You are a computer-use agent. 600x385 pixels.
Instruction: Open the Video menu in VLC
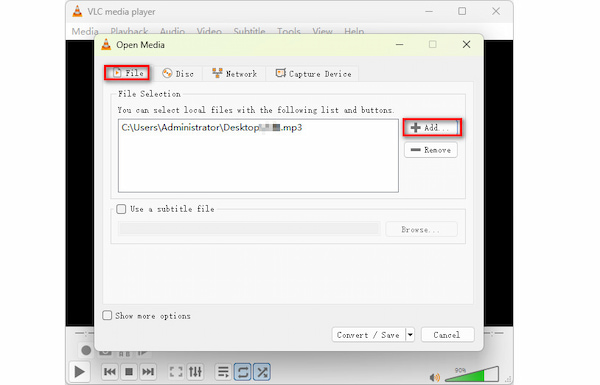coord(209,31)
